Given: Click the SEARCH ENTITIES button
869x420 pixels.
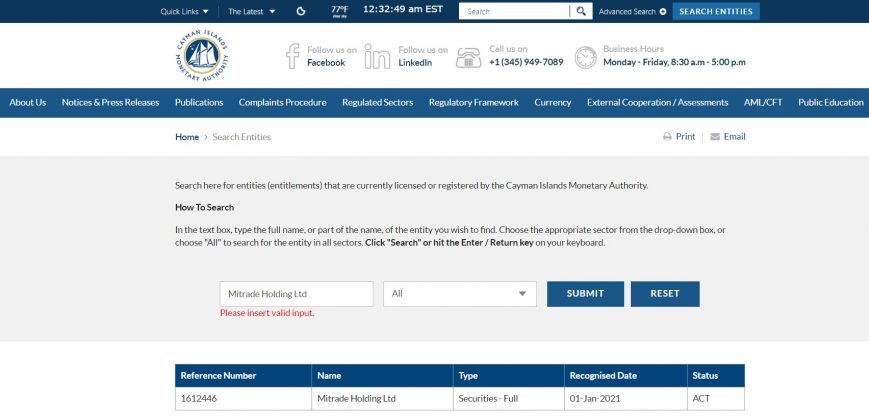Looking at the screenshot, I should (x=716, y=11).
